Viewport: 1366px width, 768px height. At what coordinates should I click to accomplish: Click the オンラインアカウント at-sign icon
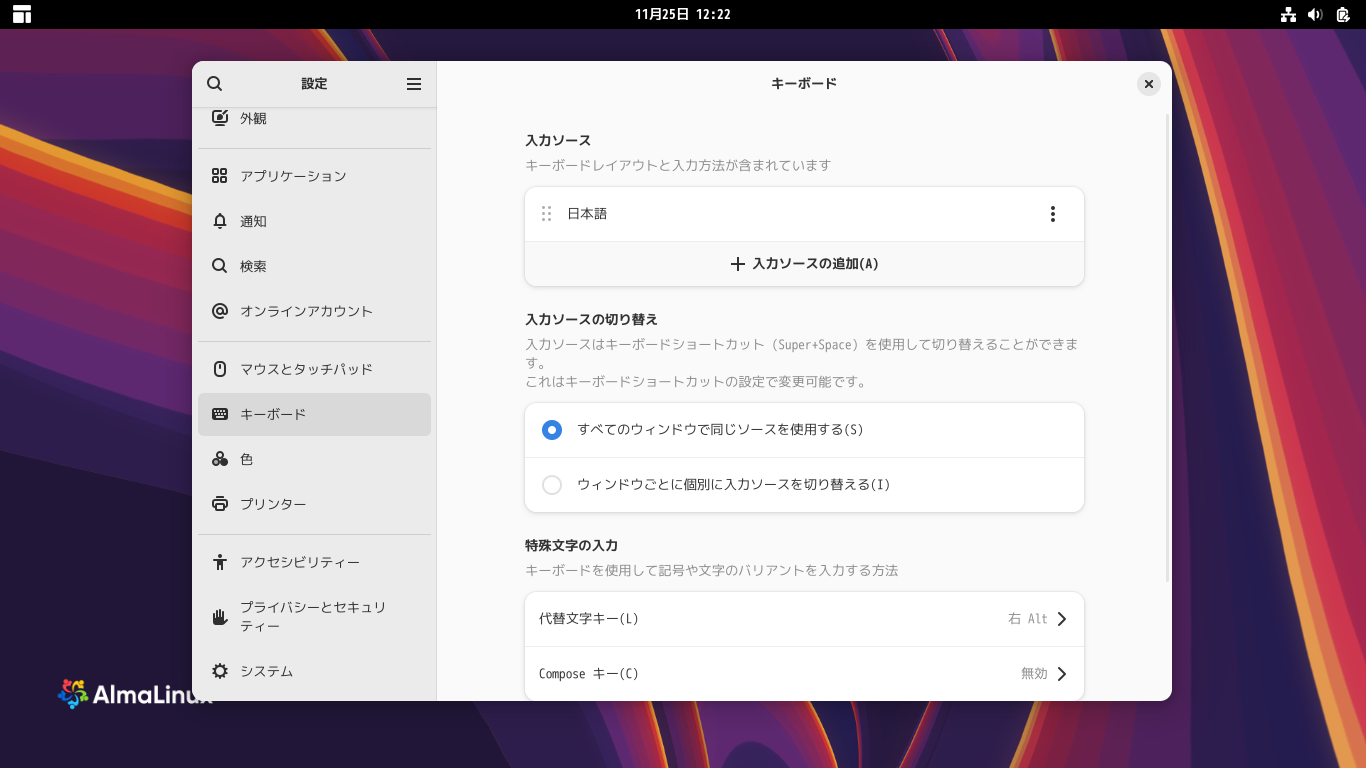click(x=220, y=311)
